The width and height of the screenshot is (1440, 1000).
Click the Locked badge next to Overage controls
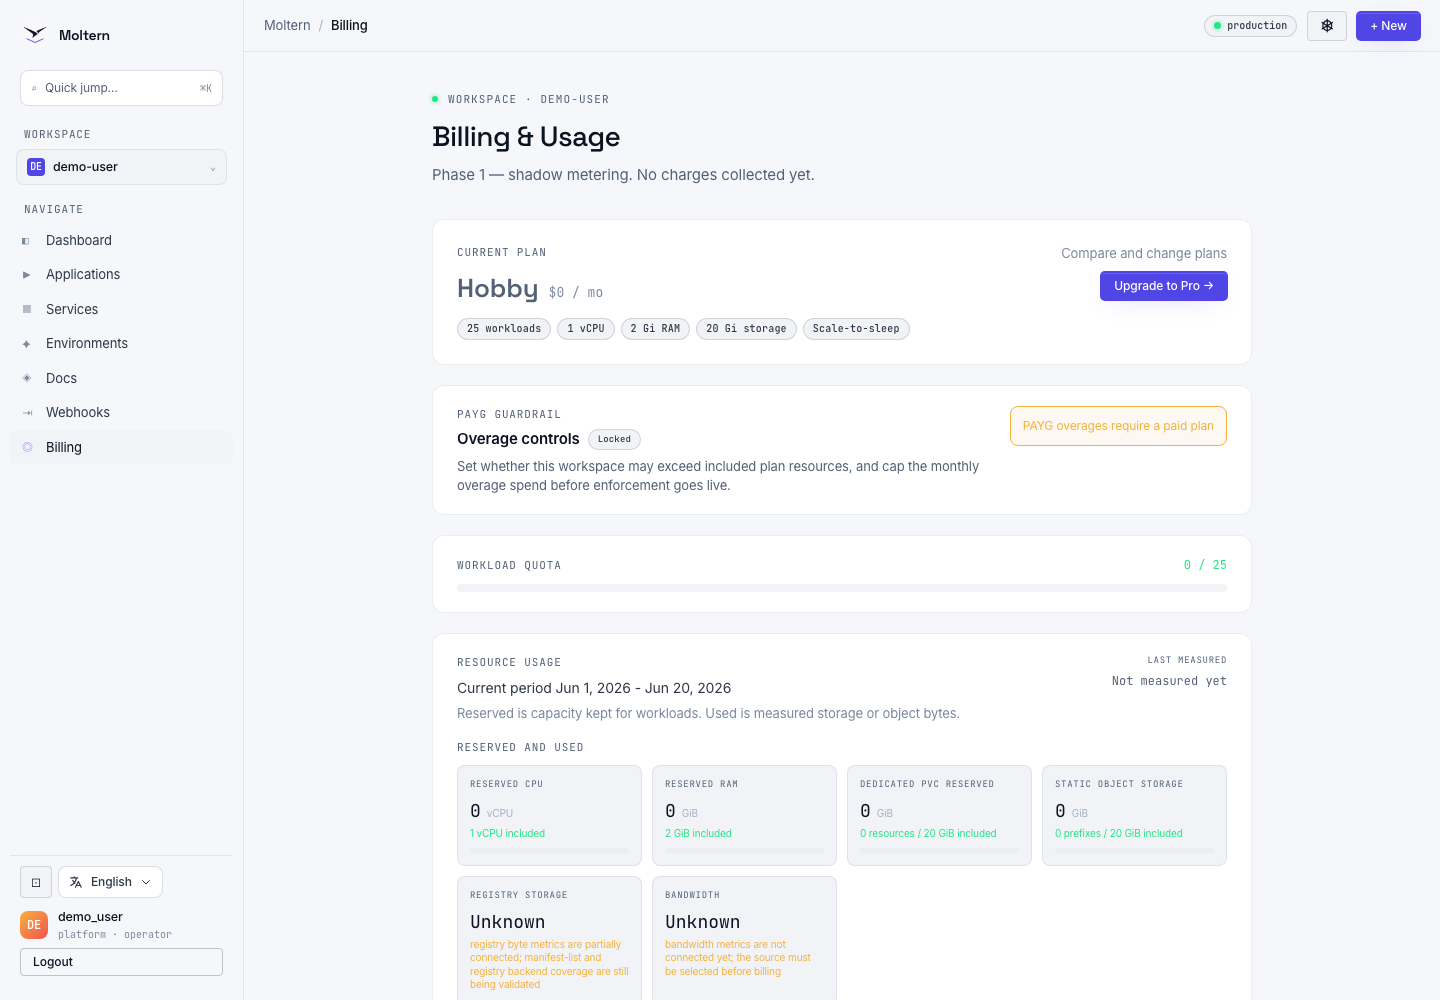pyautogui.click(x=614, y=439)
